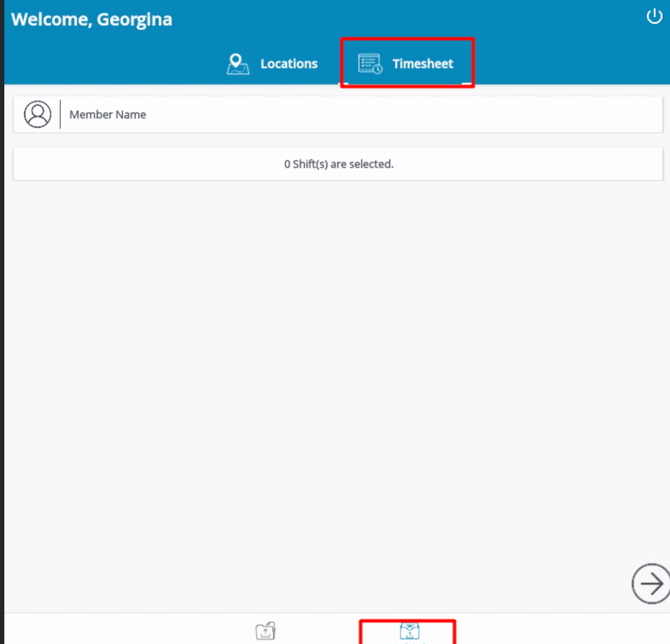Tap the 'Timesheet' text label
This screenshot has width=670, height=644.
423,64
